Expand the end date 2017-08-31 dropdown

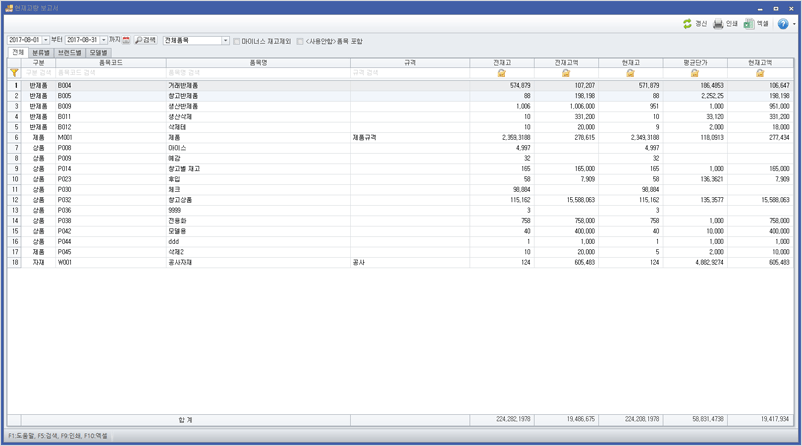coord(104,41)
